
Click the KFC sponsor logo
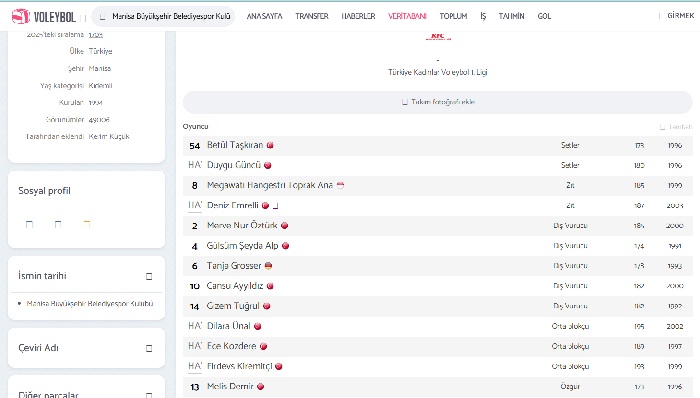(x=438, y=36)
